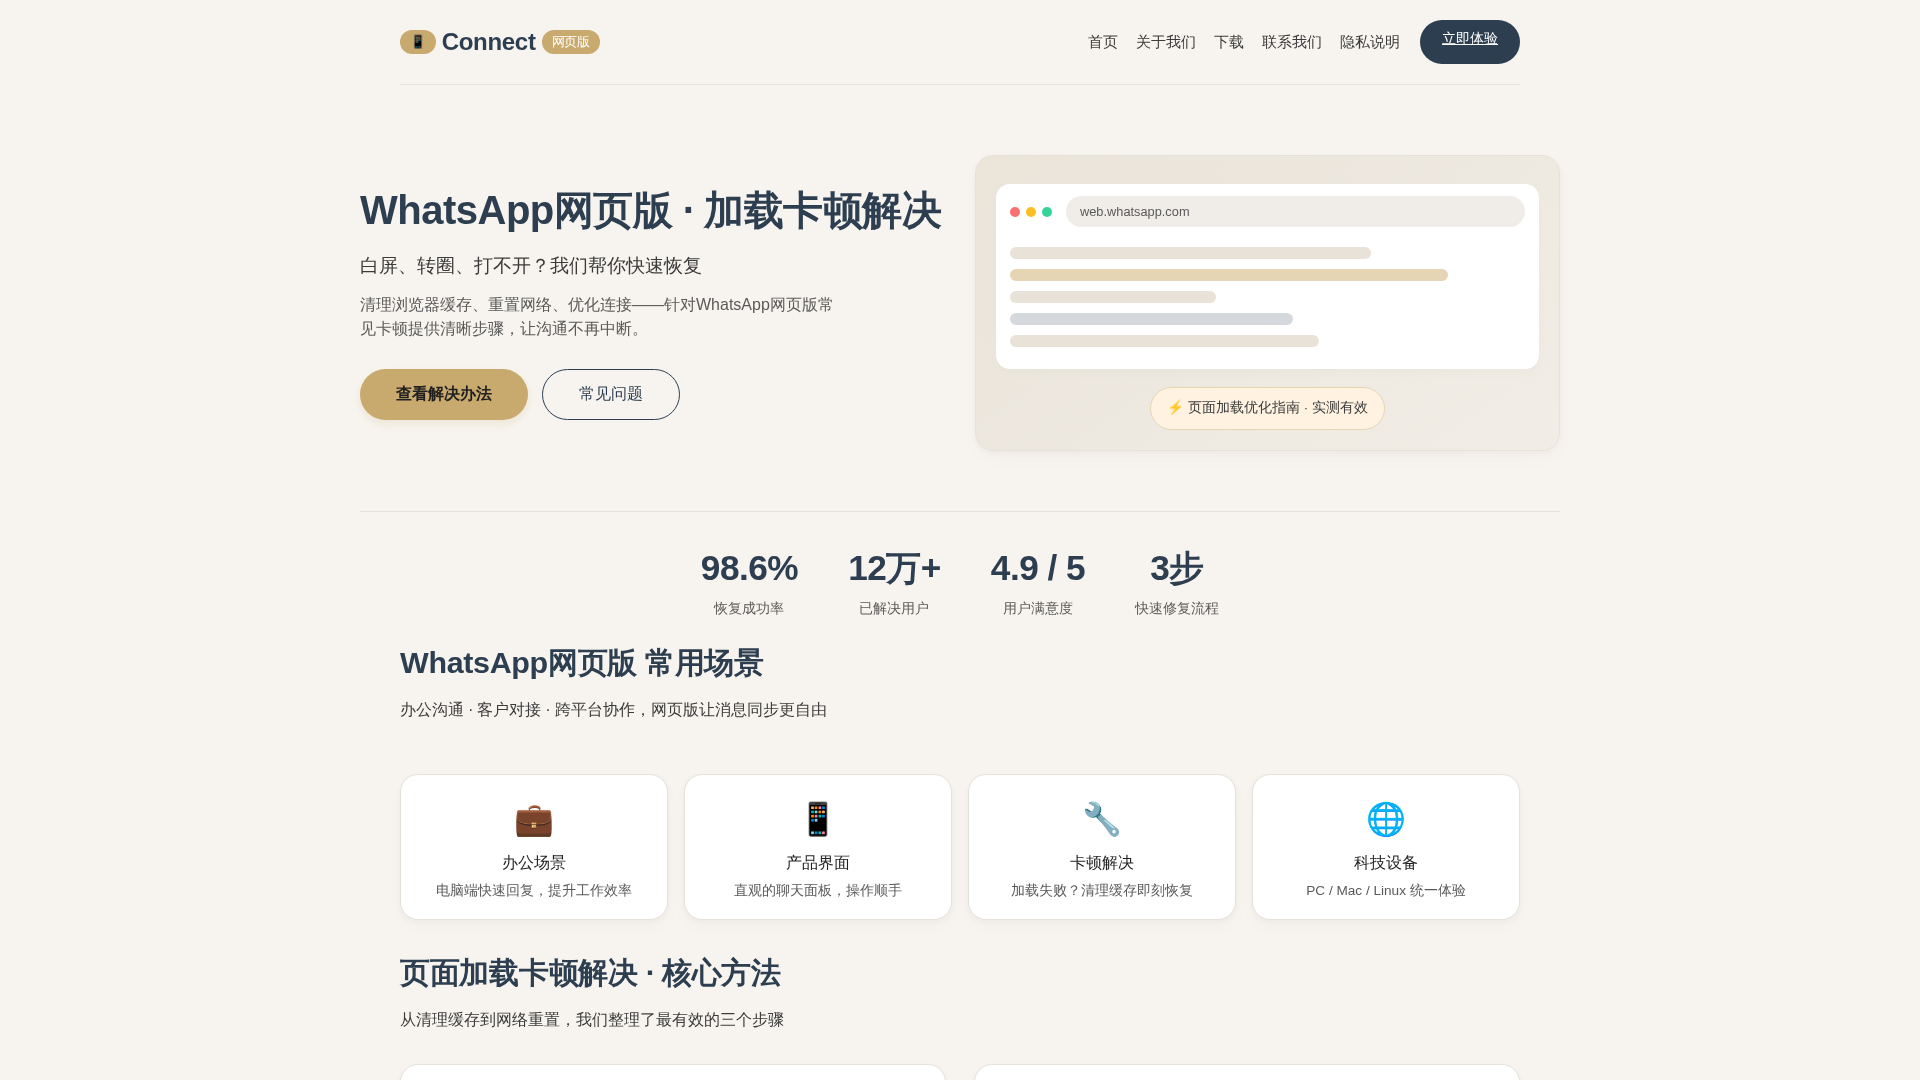Viewport: 1920px width, 1080px height.
Task: Click the mobile phone icon in 产品界面 card
Action: (x=818, y=820)
